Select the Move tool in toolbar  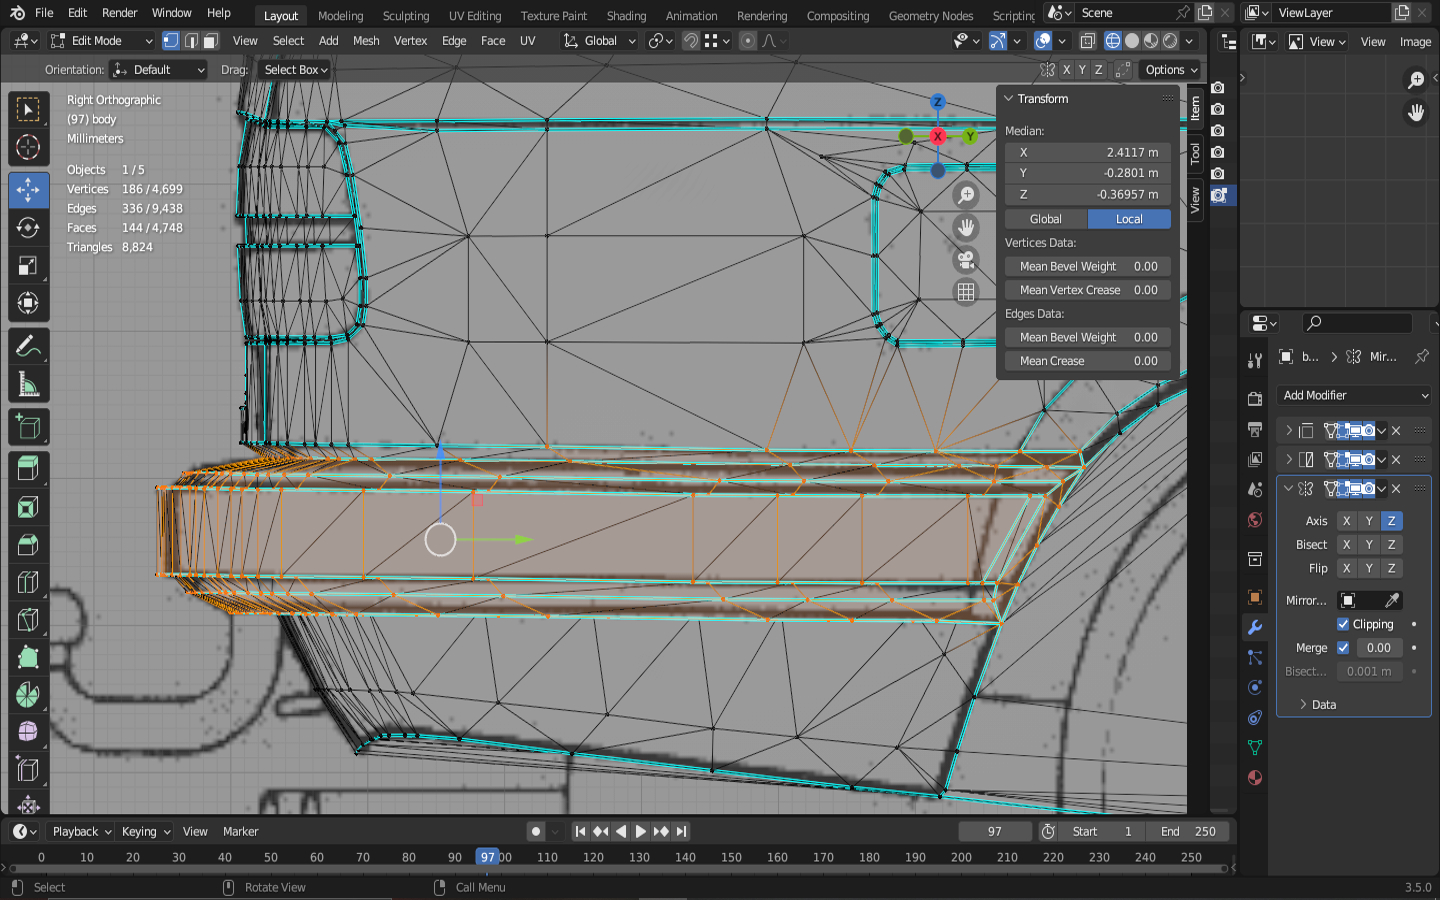click(x=28, y=189)
